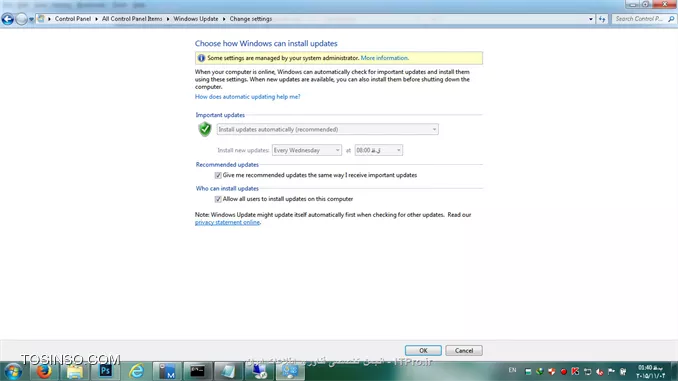Viewport: 678px width, 381px height.
Task: Open Photoshop from the taskbar
Action: pos(105,371)
